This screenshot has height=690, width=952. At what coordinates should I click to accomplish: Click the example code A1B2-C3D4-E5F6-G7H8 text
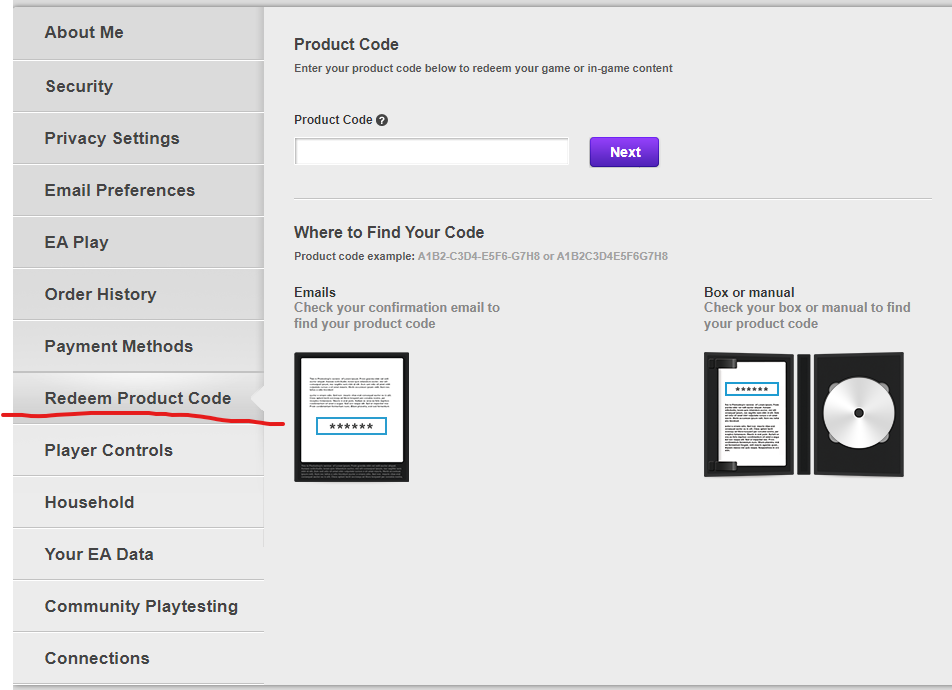pyautogui.click(x=478, y=256)
